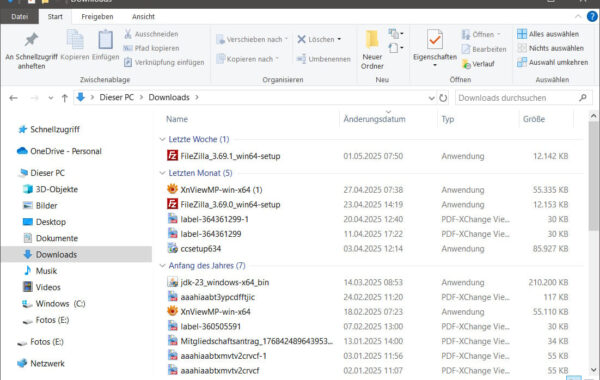Select the jdk-23_windows-x64_bin file icon

tap(172, 282)
